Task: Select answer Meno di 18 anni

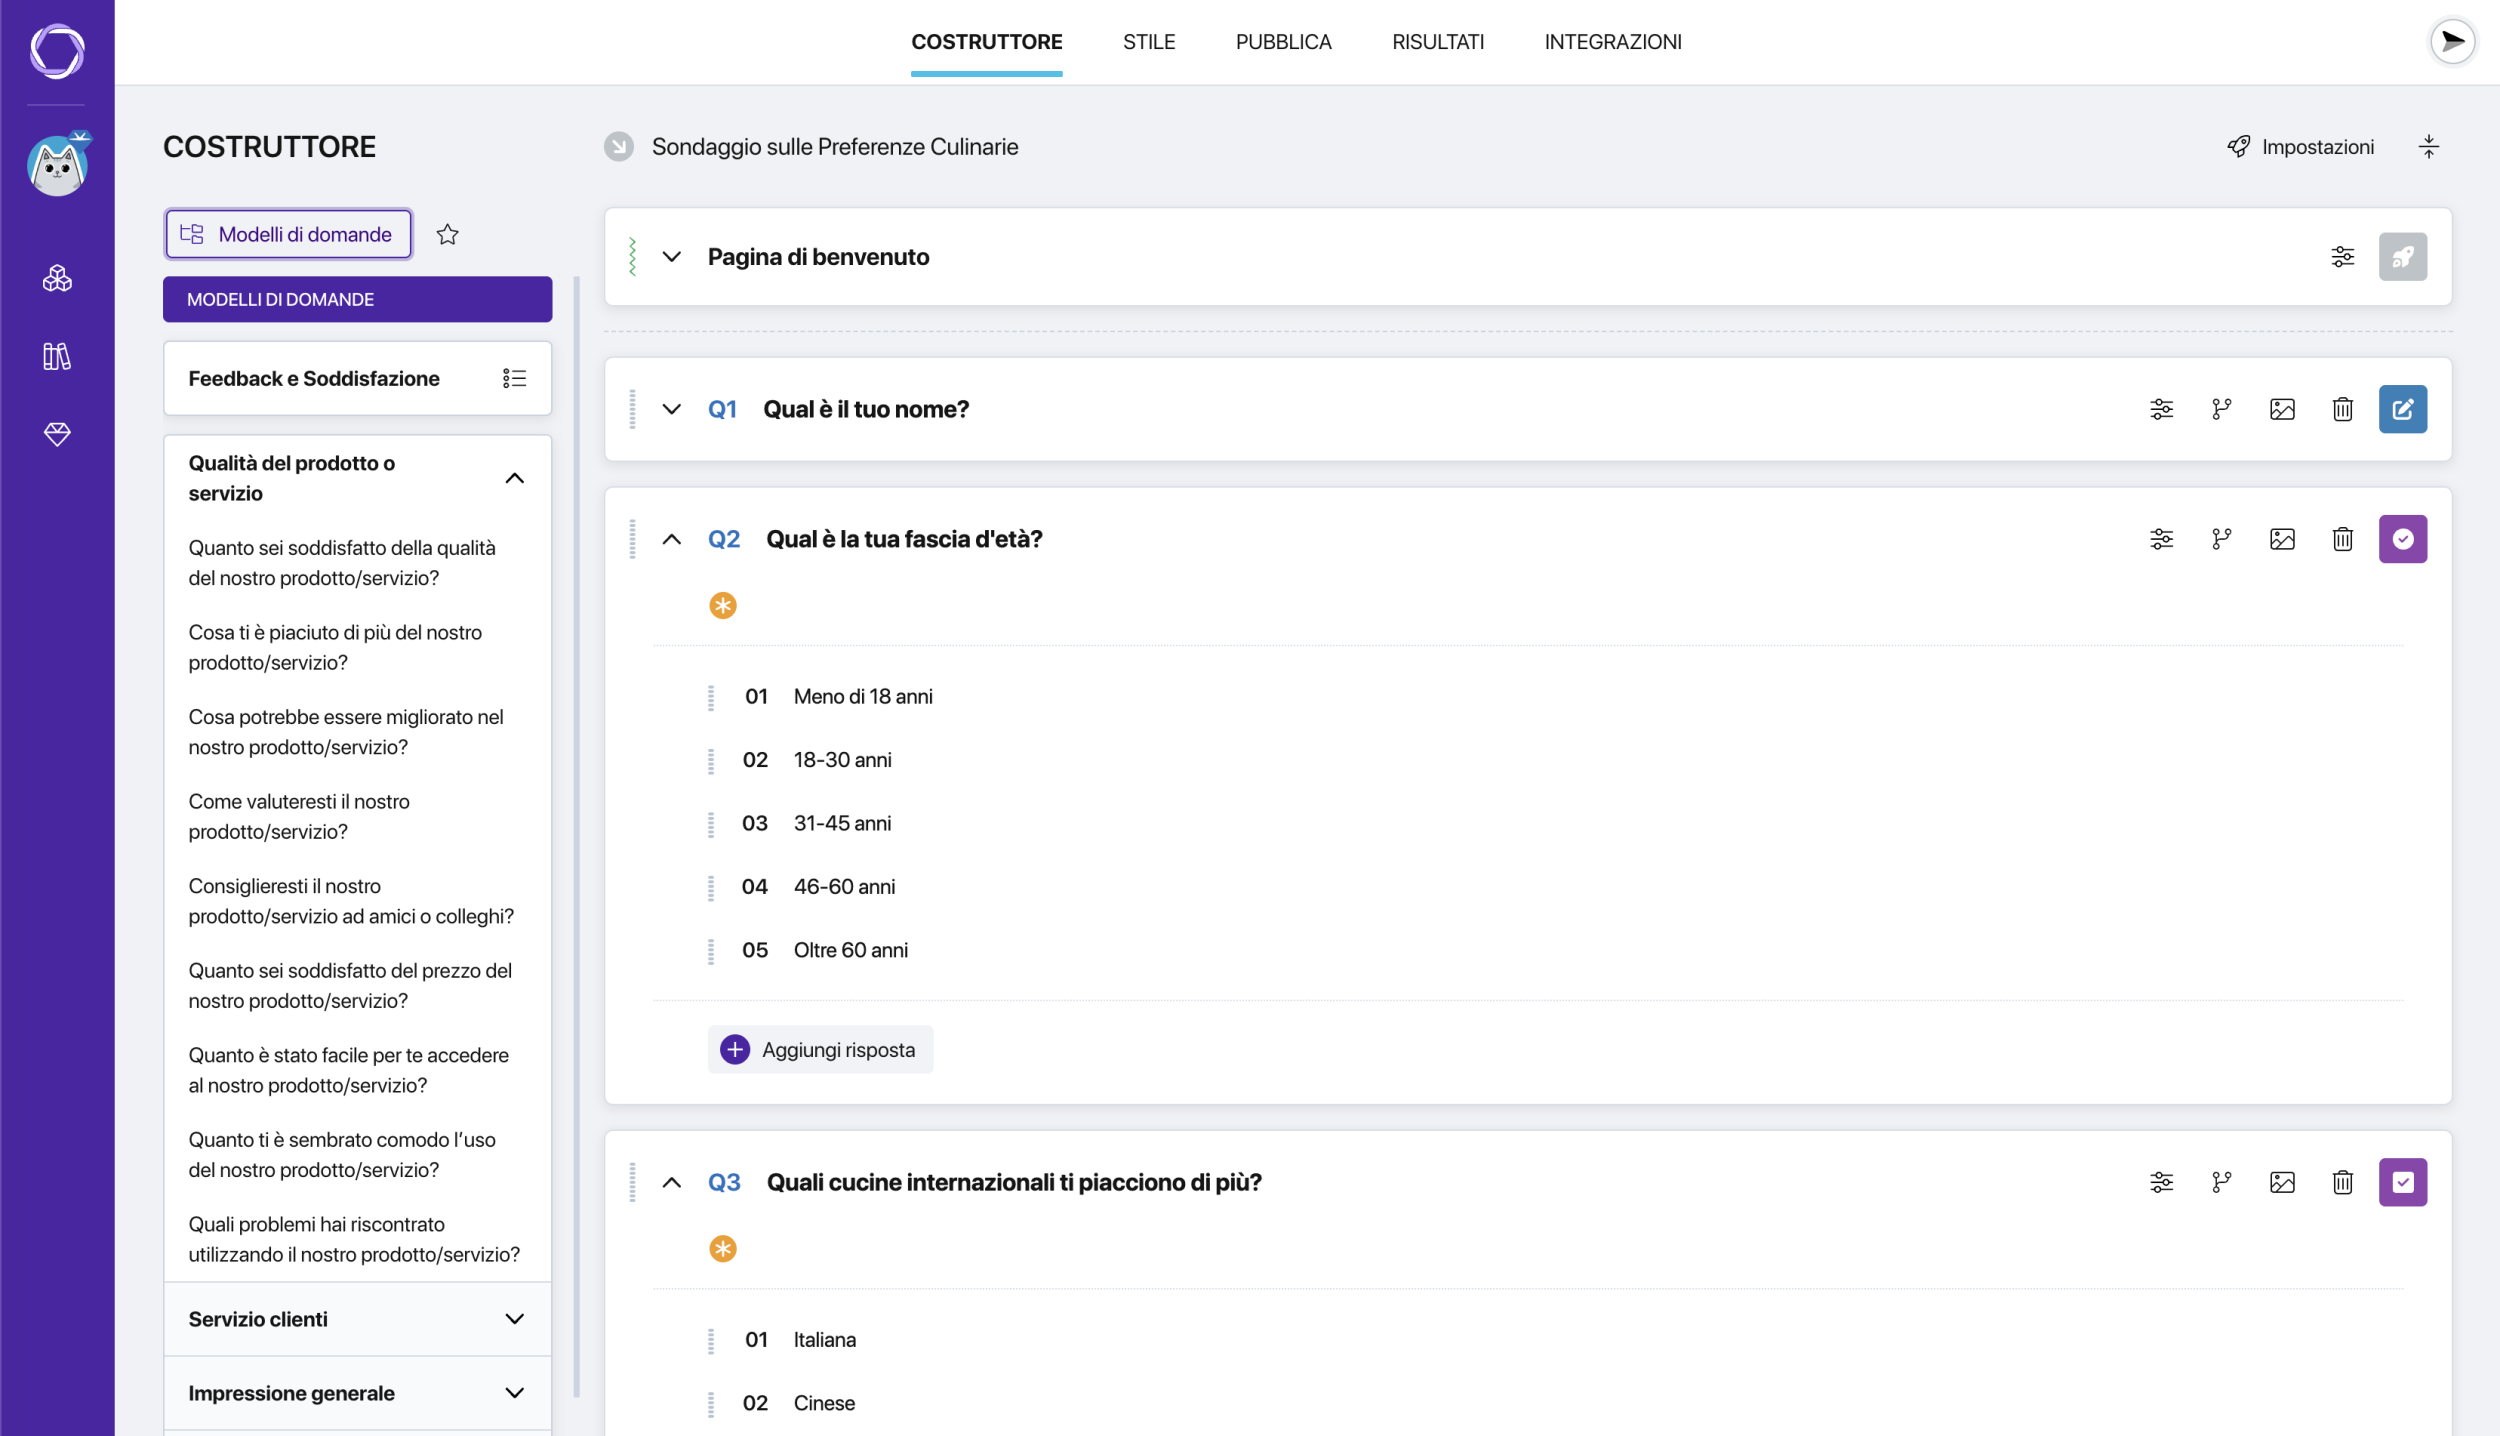Action: (863, 696)
